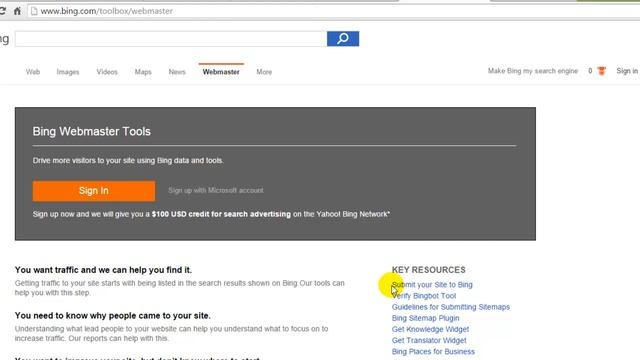Expand the More menu
The height and width of the screenshot is (360, 640).
pos(264,72)
